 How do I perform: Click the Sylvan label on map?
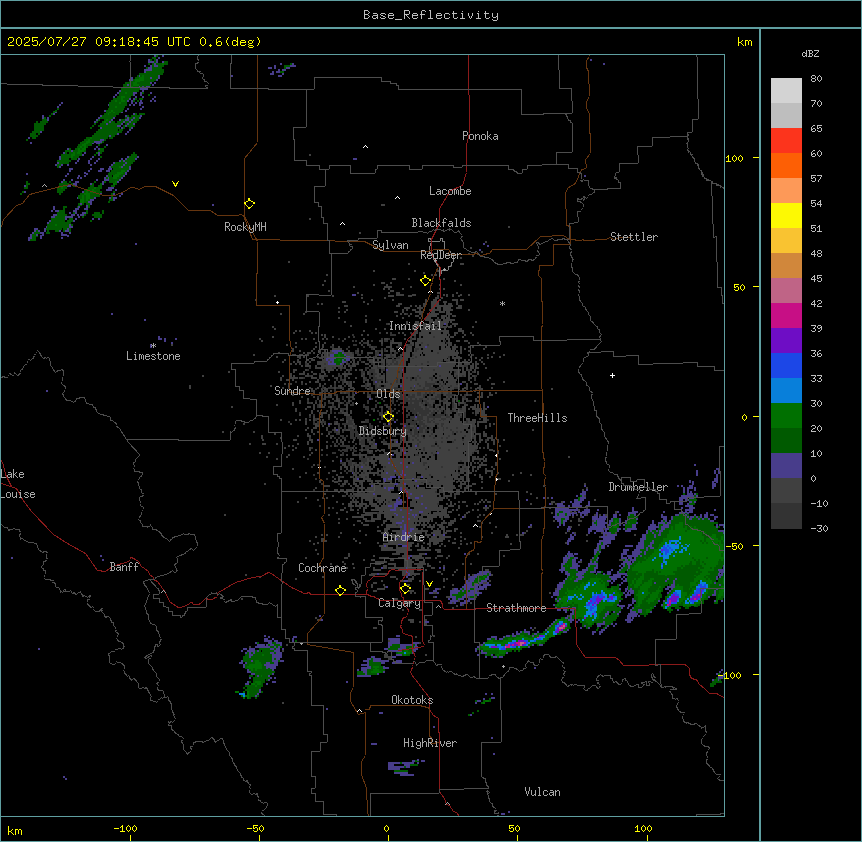click(390, 245)
